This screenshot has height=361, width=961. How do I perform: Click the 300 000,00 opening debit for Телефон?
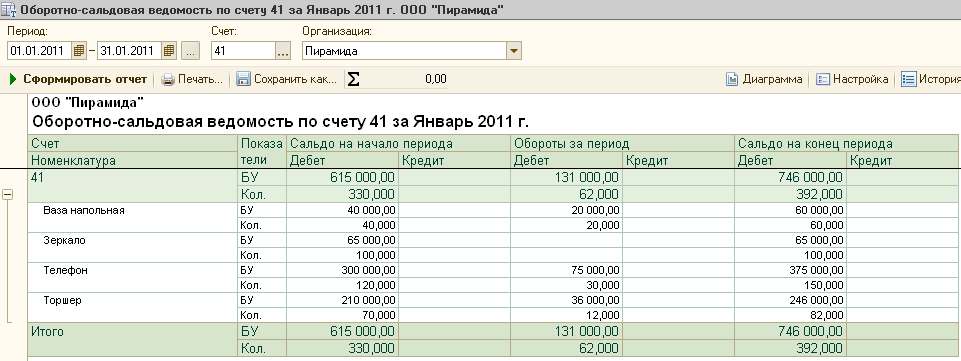[x=343, y=270]
